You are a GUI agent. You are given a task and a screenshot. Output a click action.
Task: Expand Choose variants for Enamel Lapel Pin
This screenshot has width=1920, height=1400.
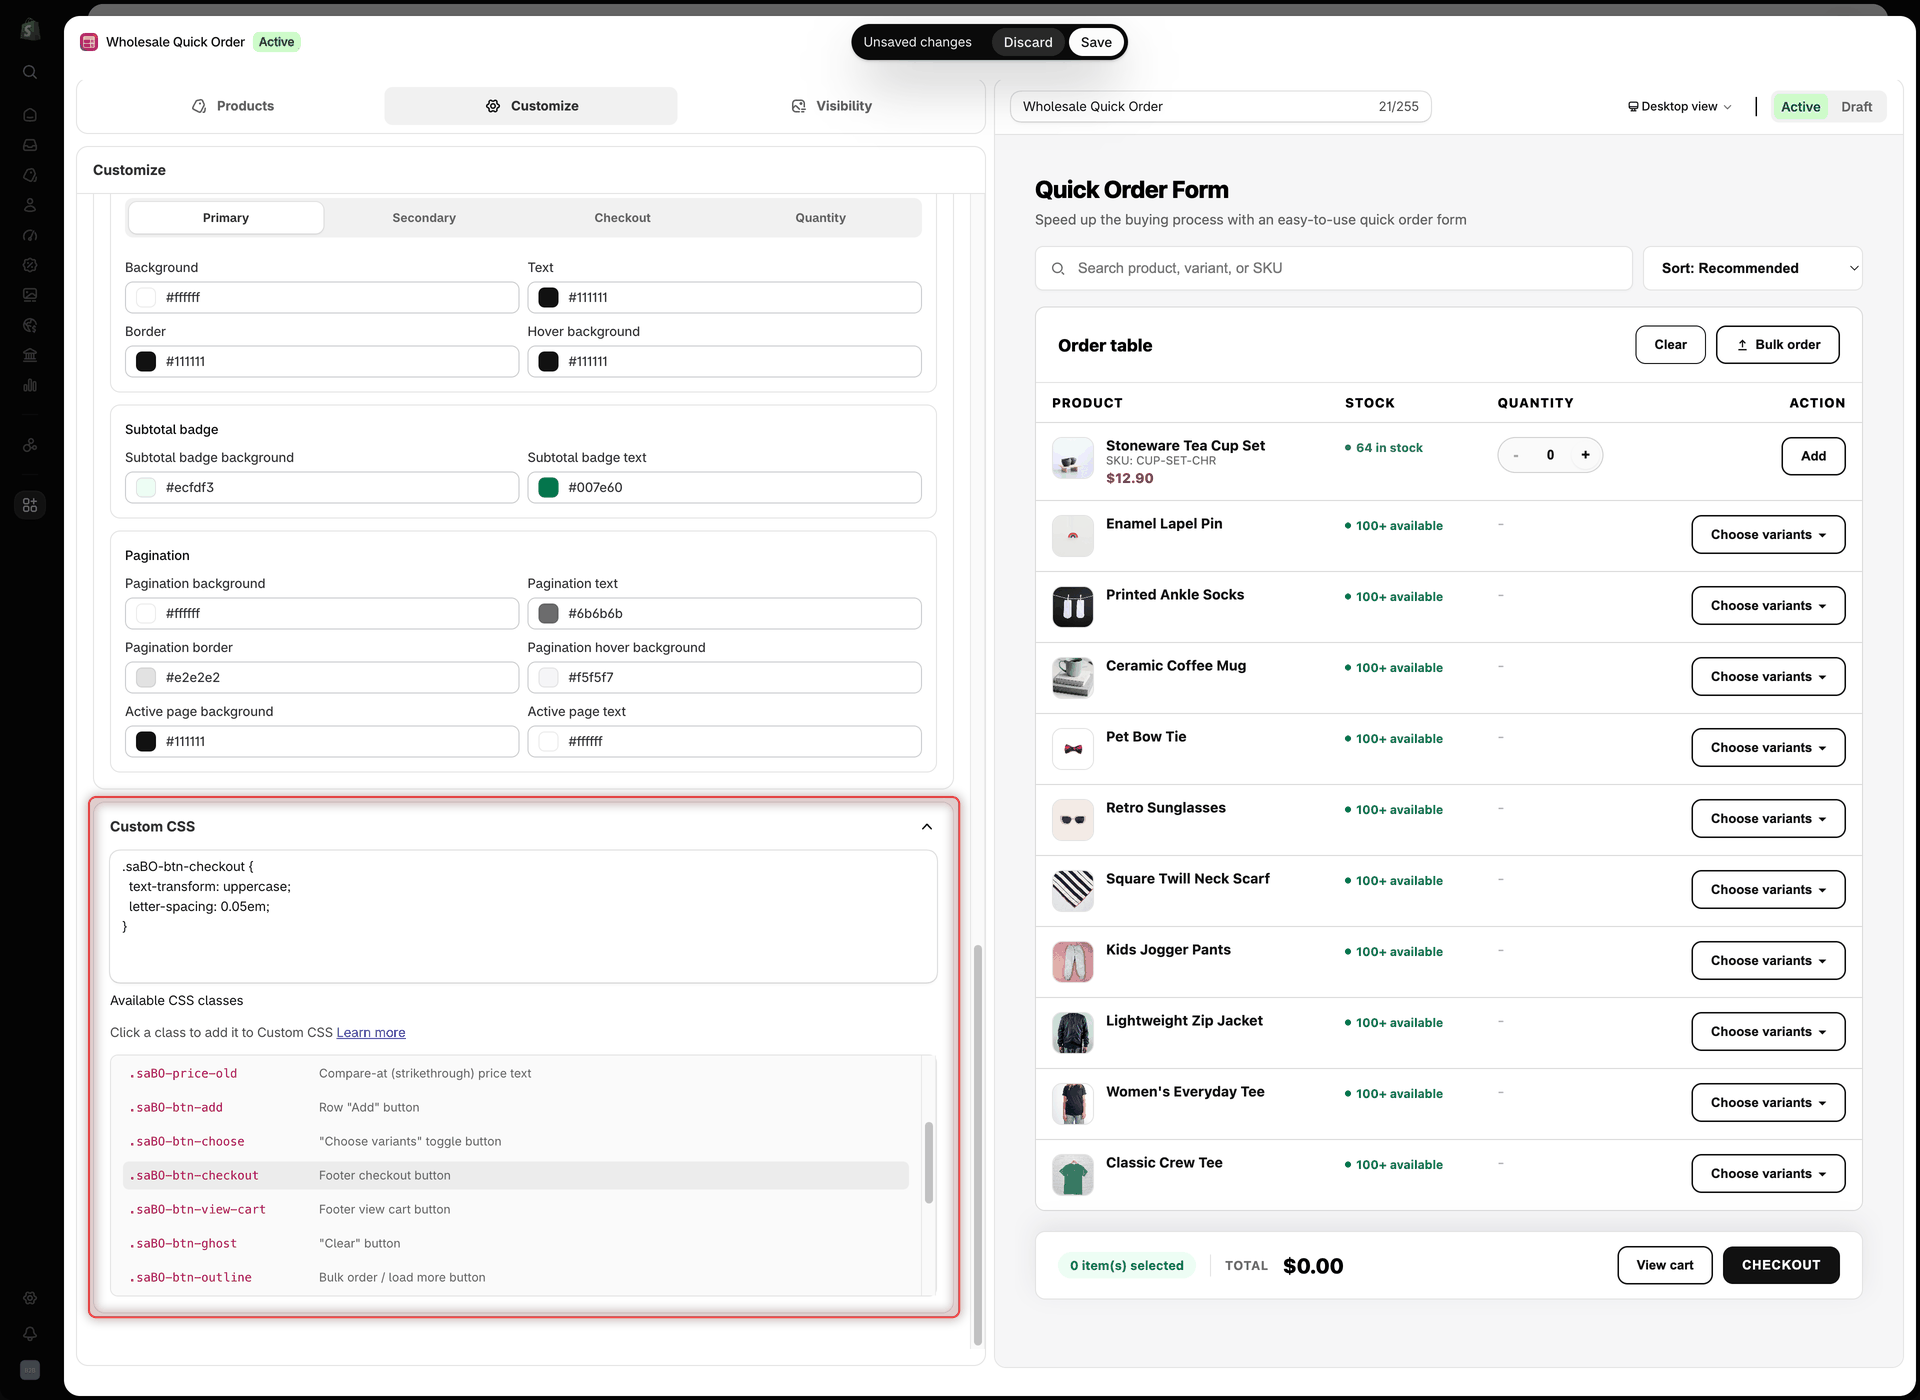coord(1768,535)
